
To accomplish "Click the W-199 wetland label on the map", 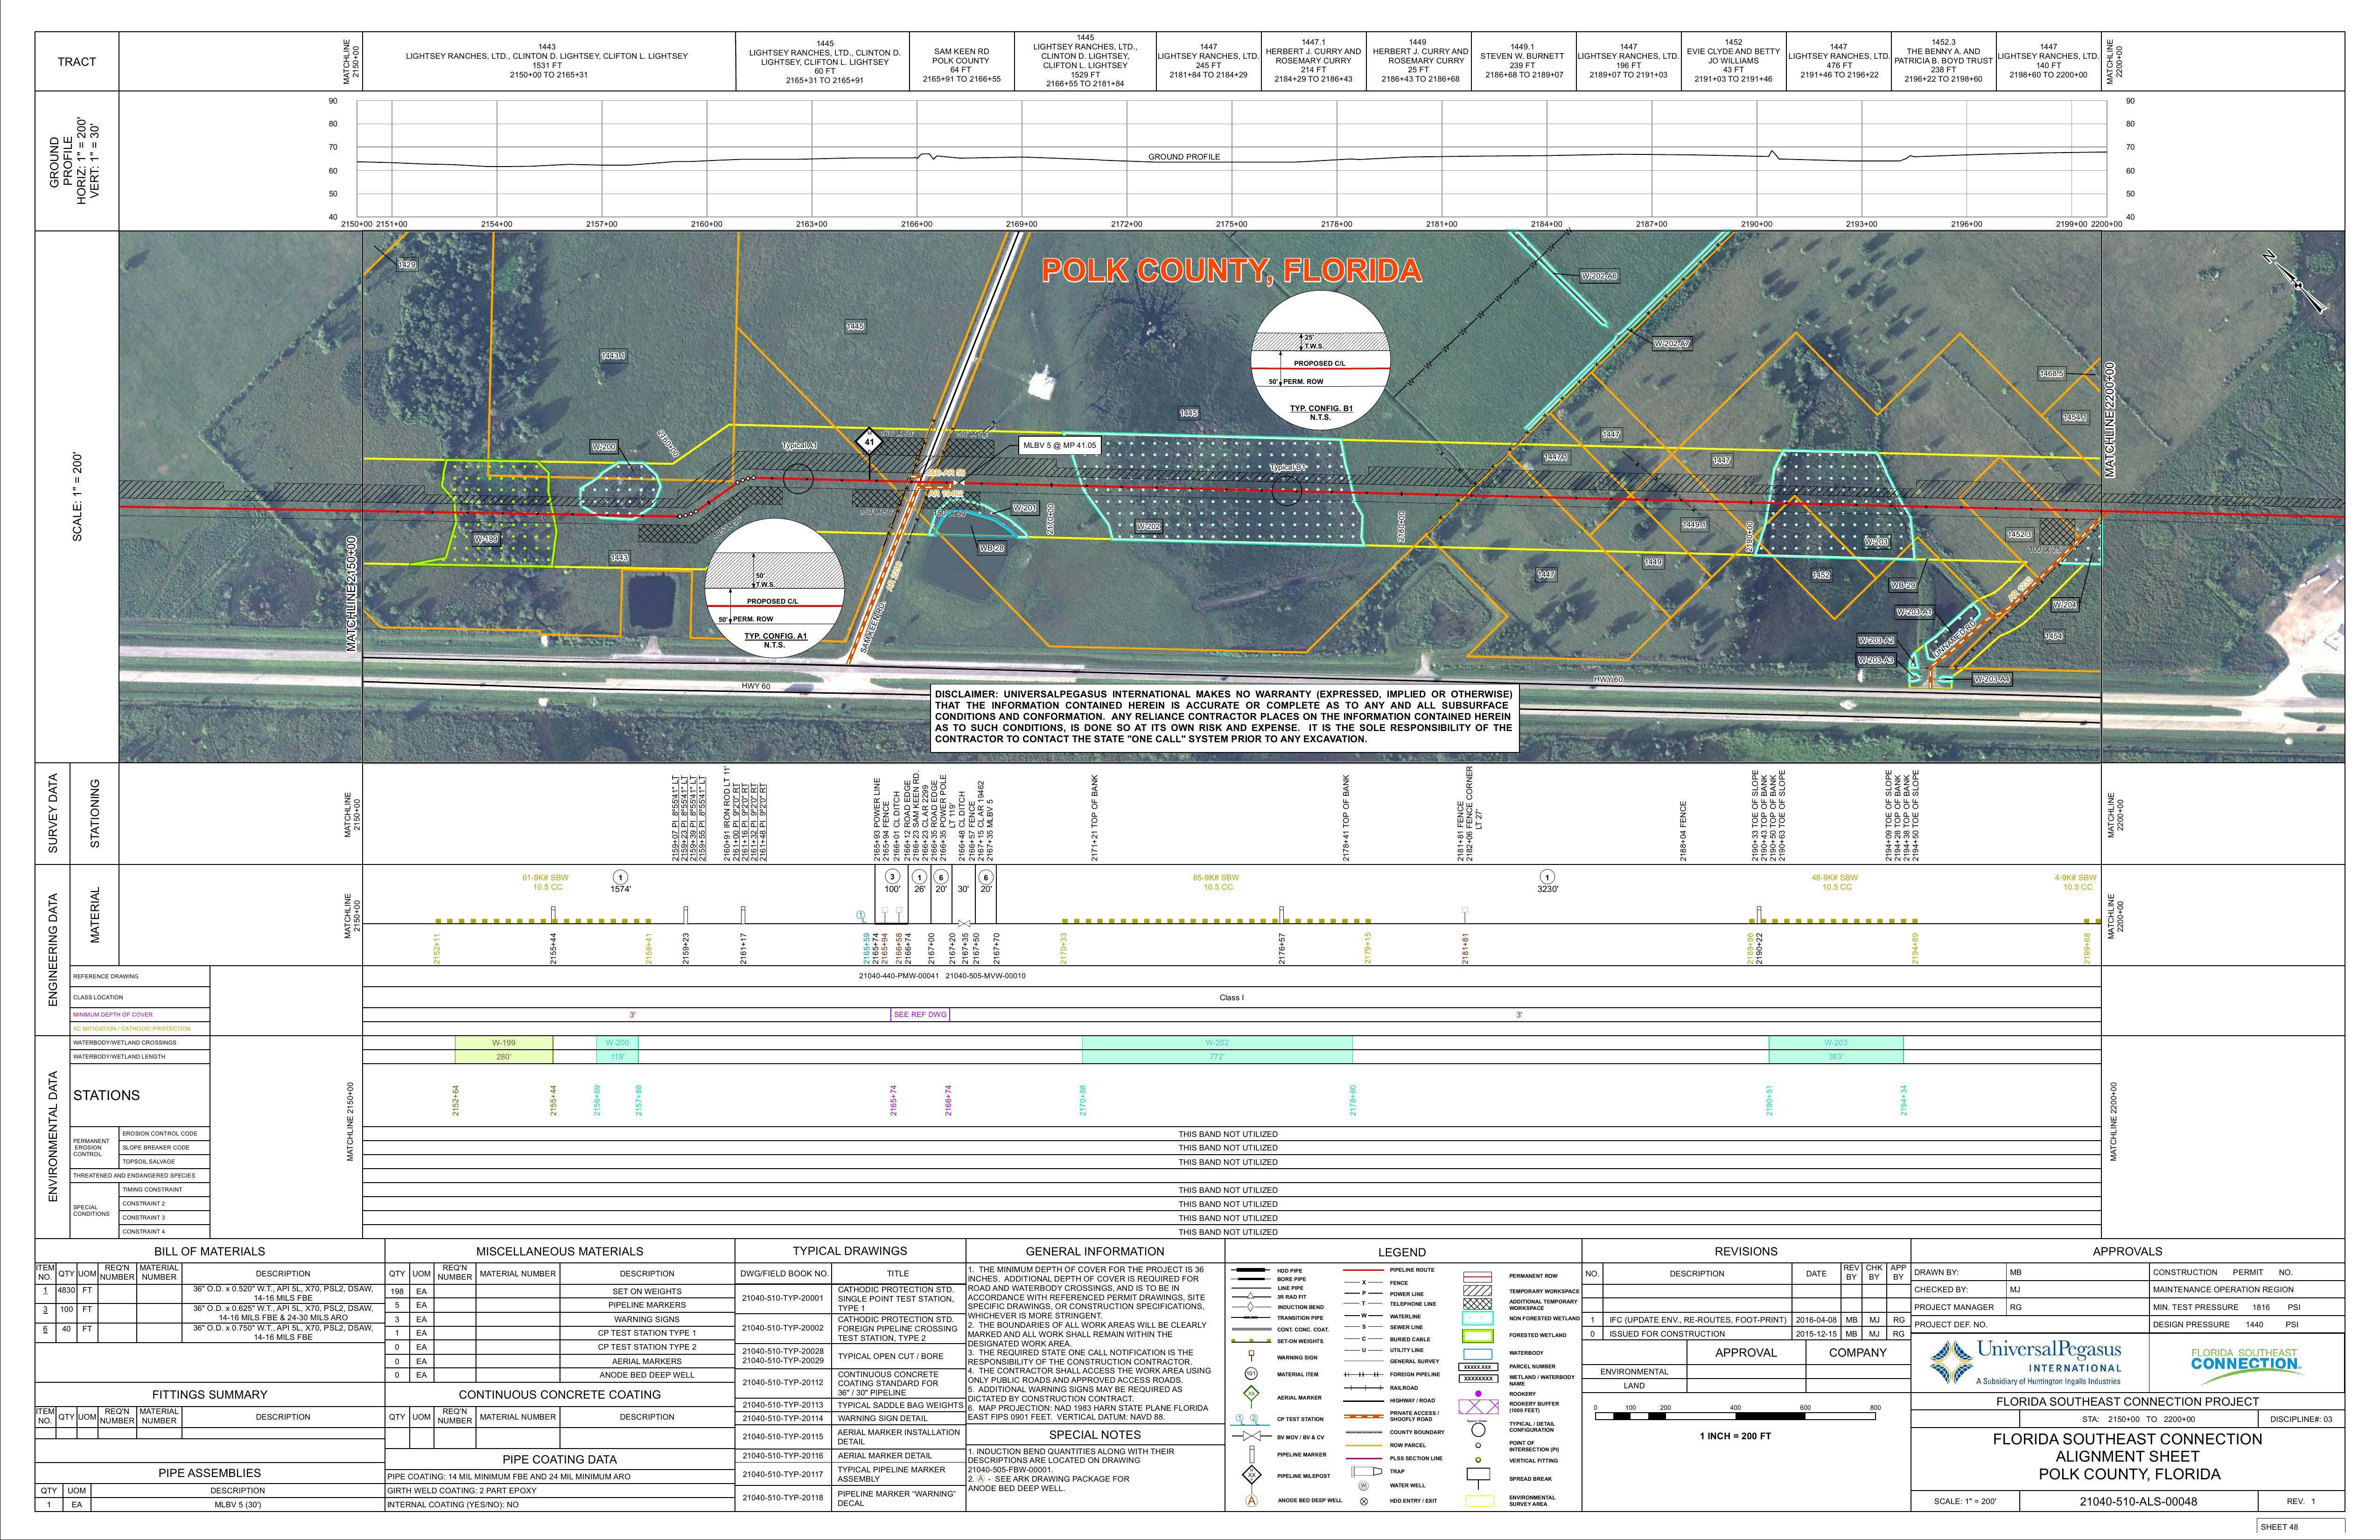I will point(486,539).
